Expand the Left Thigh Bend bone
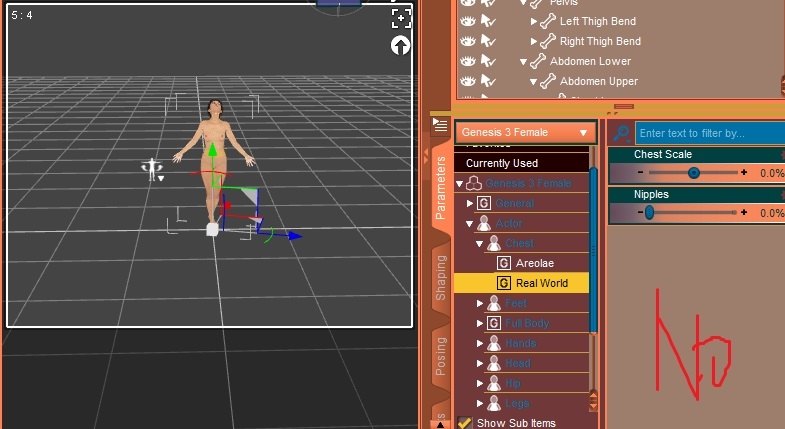The width and height of the screenshot is (785, 429). (x=534, y=22)
